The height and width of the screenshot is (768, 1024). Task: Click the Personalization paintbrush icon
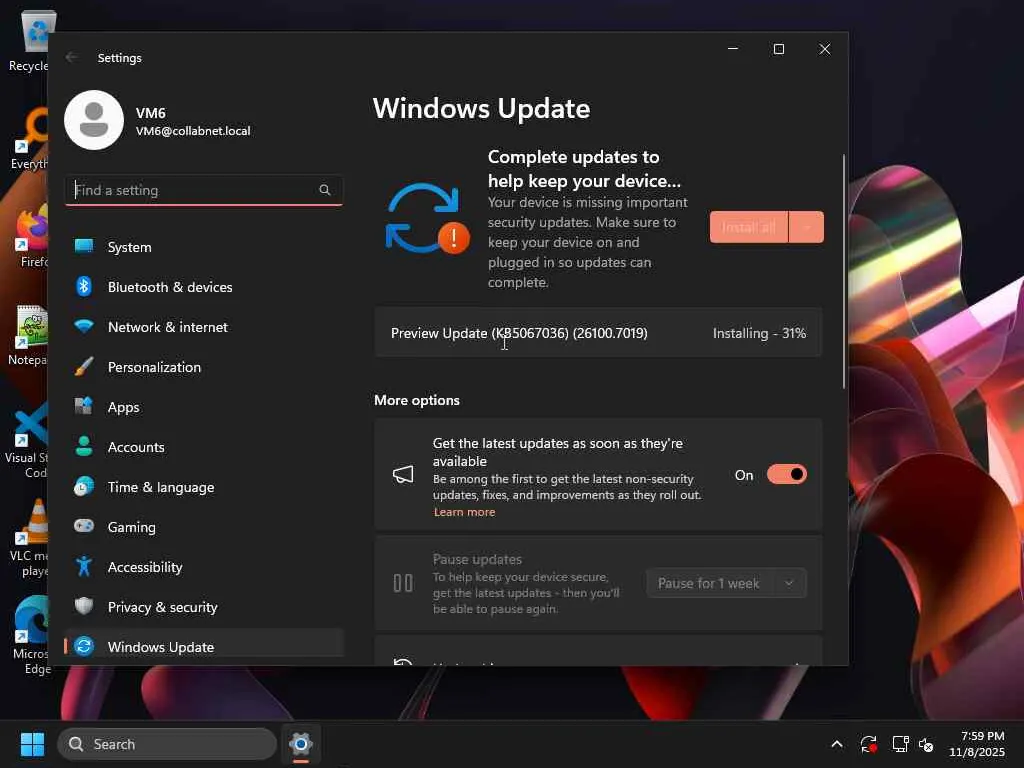coord(84,366)
